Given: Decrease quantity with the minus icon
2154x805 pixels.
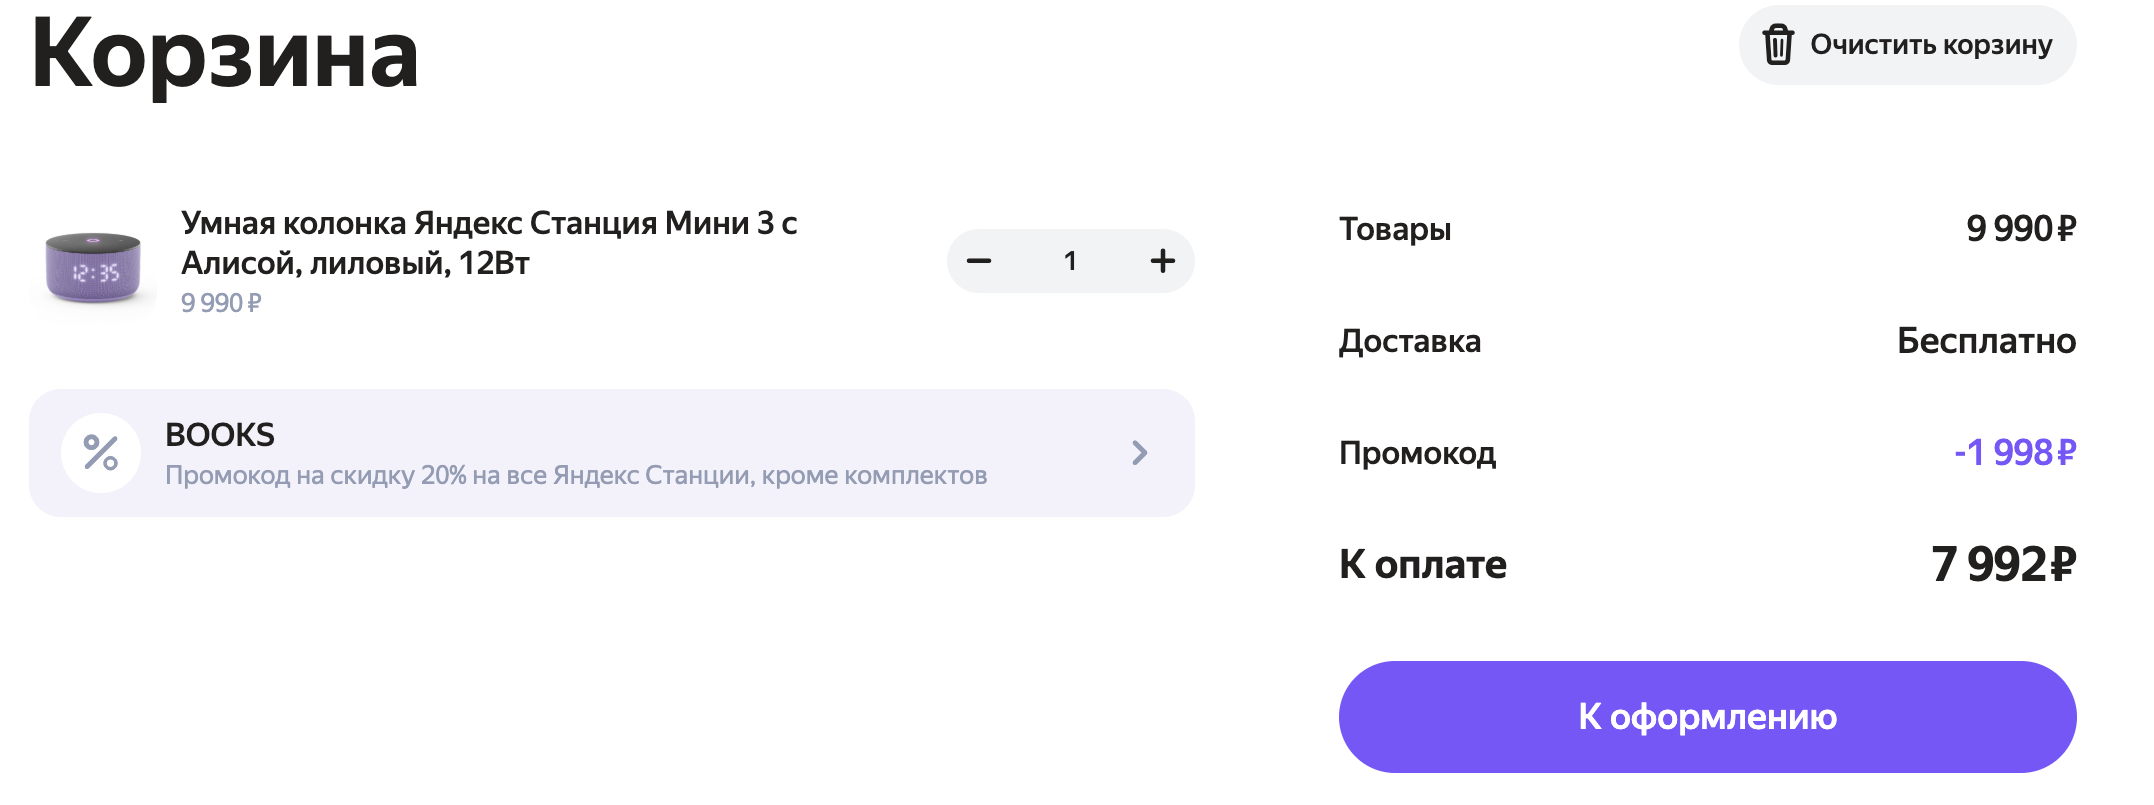Looking at the screenshot, I should click(979, 261).
